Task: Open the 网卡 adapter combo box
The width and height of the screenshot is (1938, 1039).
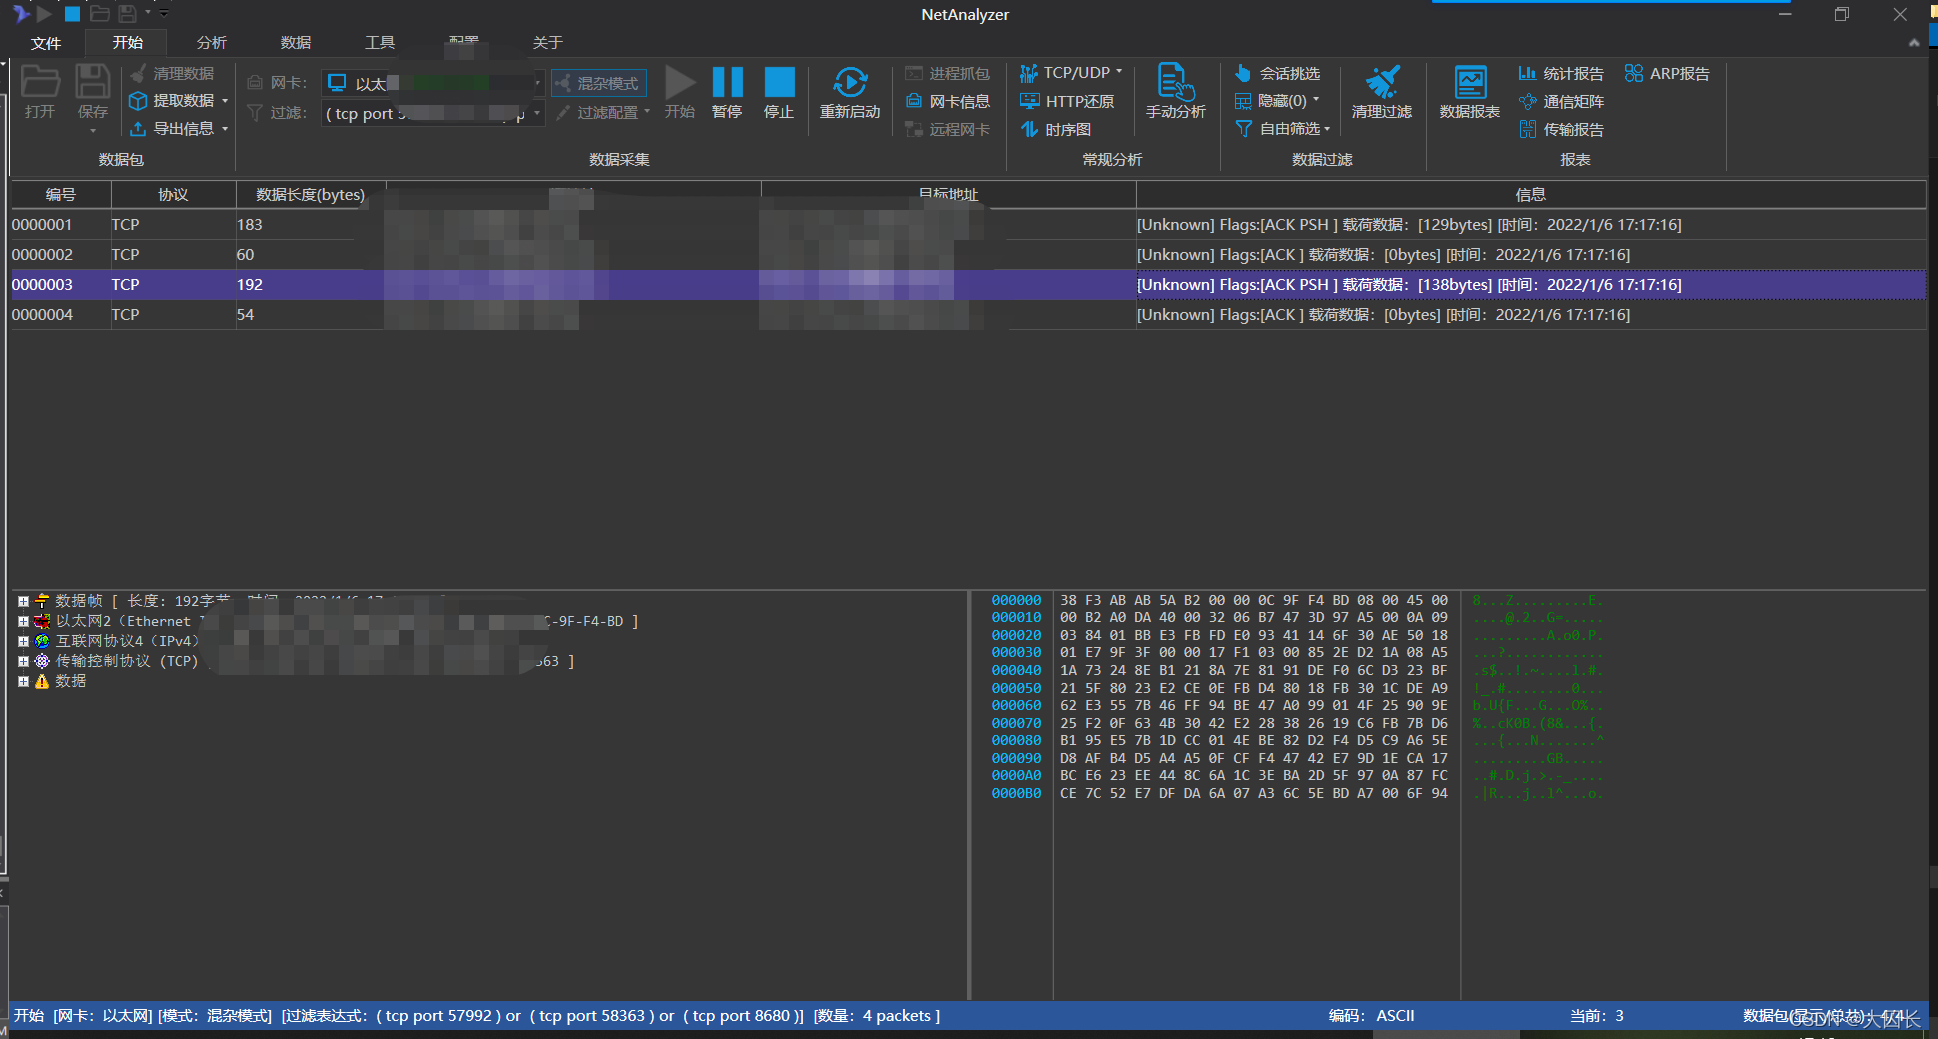Action: click(x=432, y=83)
